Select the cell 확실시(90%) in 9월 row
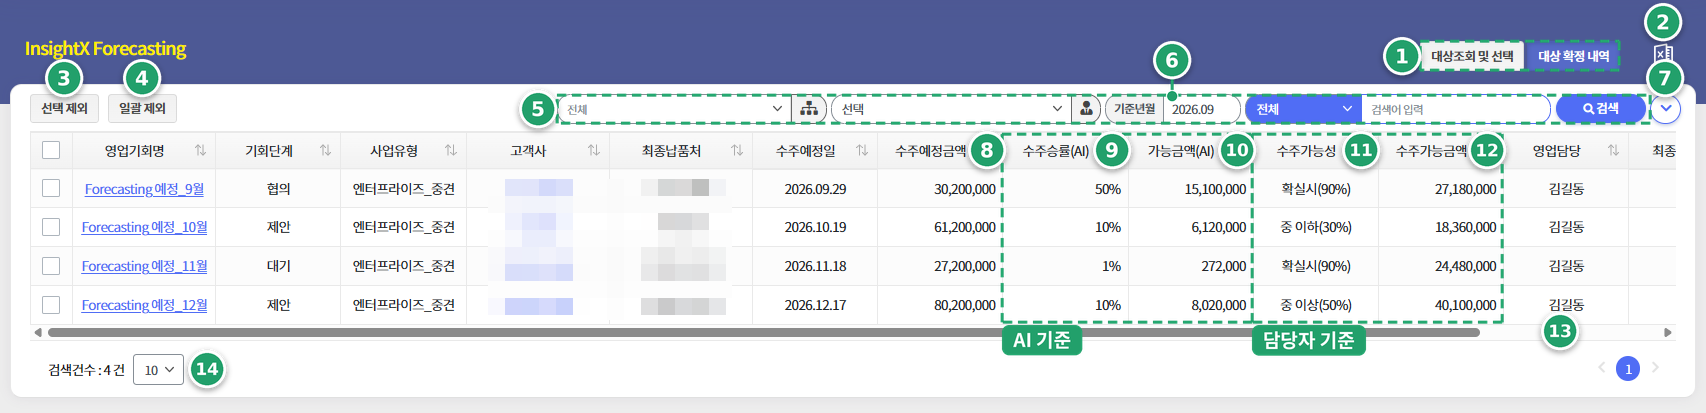 pos(1315,189)
